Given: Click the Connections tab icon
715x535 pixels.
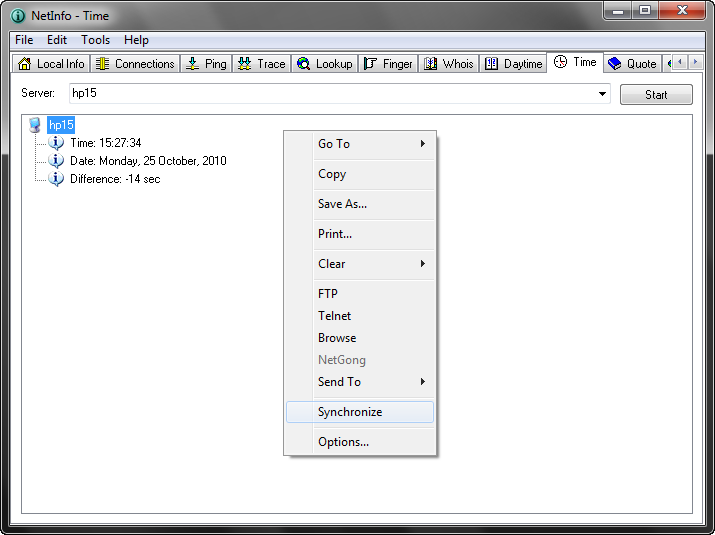Looking at the screenshot, I should click(103, 64).
